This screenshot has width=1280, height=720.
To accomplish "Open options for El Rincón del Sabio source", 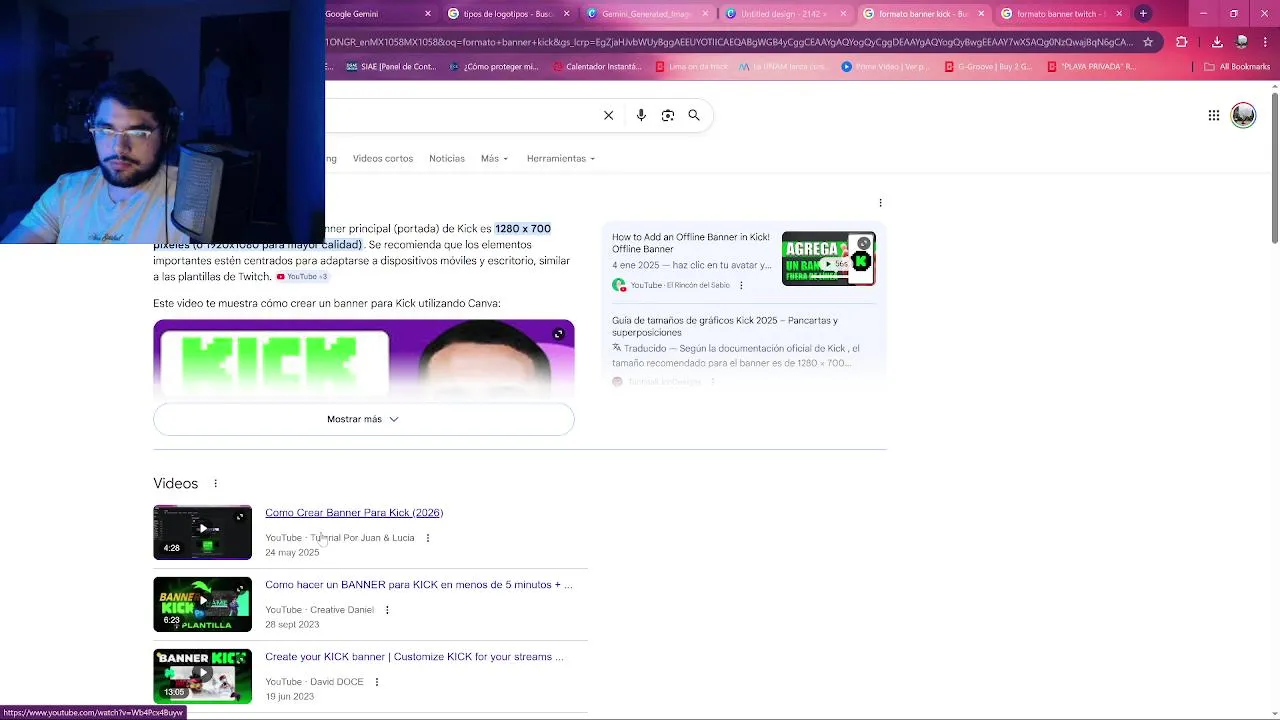I will [741, 285].
